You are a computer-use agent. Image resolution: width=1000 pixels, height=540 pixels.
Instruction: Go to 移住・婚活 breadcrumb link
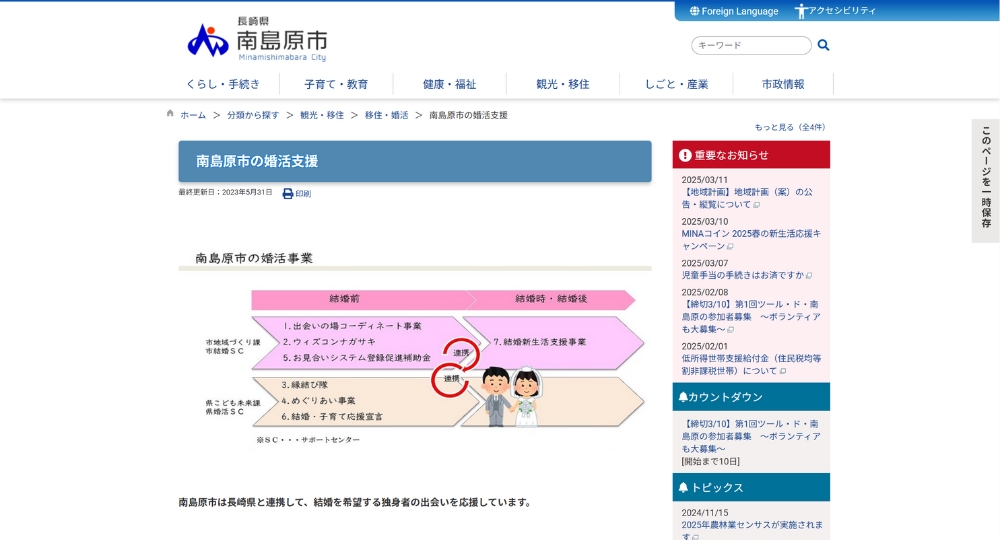[x=386, y=115]
